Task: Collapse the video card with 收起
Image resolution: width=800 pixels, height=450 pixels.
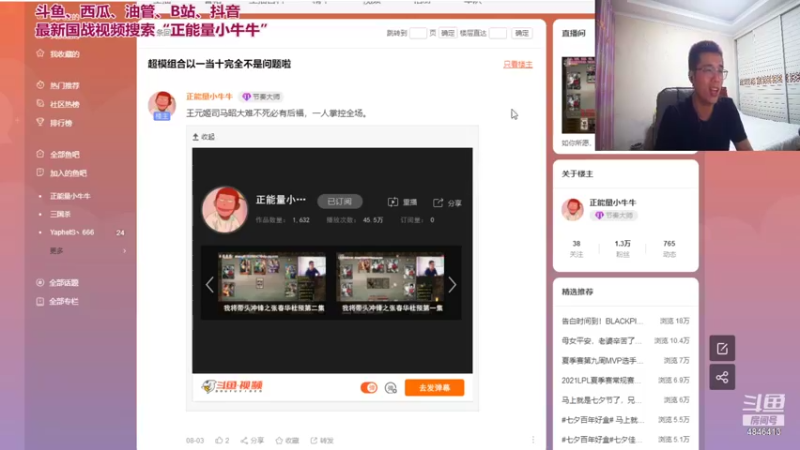Action: [x=204, y=137]
